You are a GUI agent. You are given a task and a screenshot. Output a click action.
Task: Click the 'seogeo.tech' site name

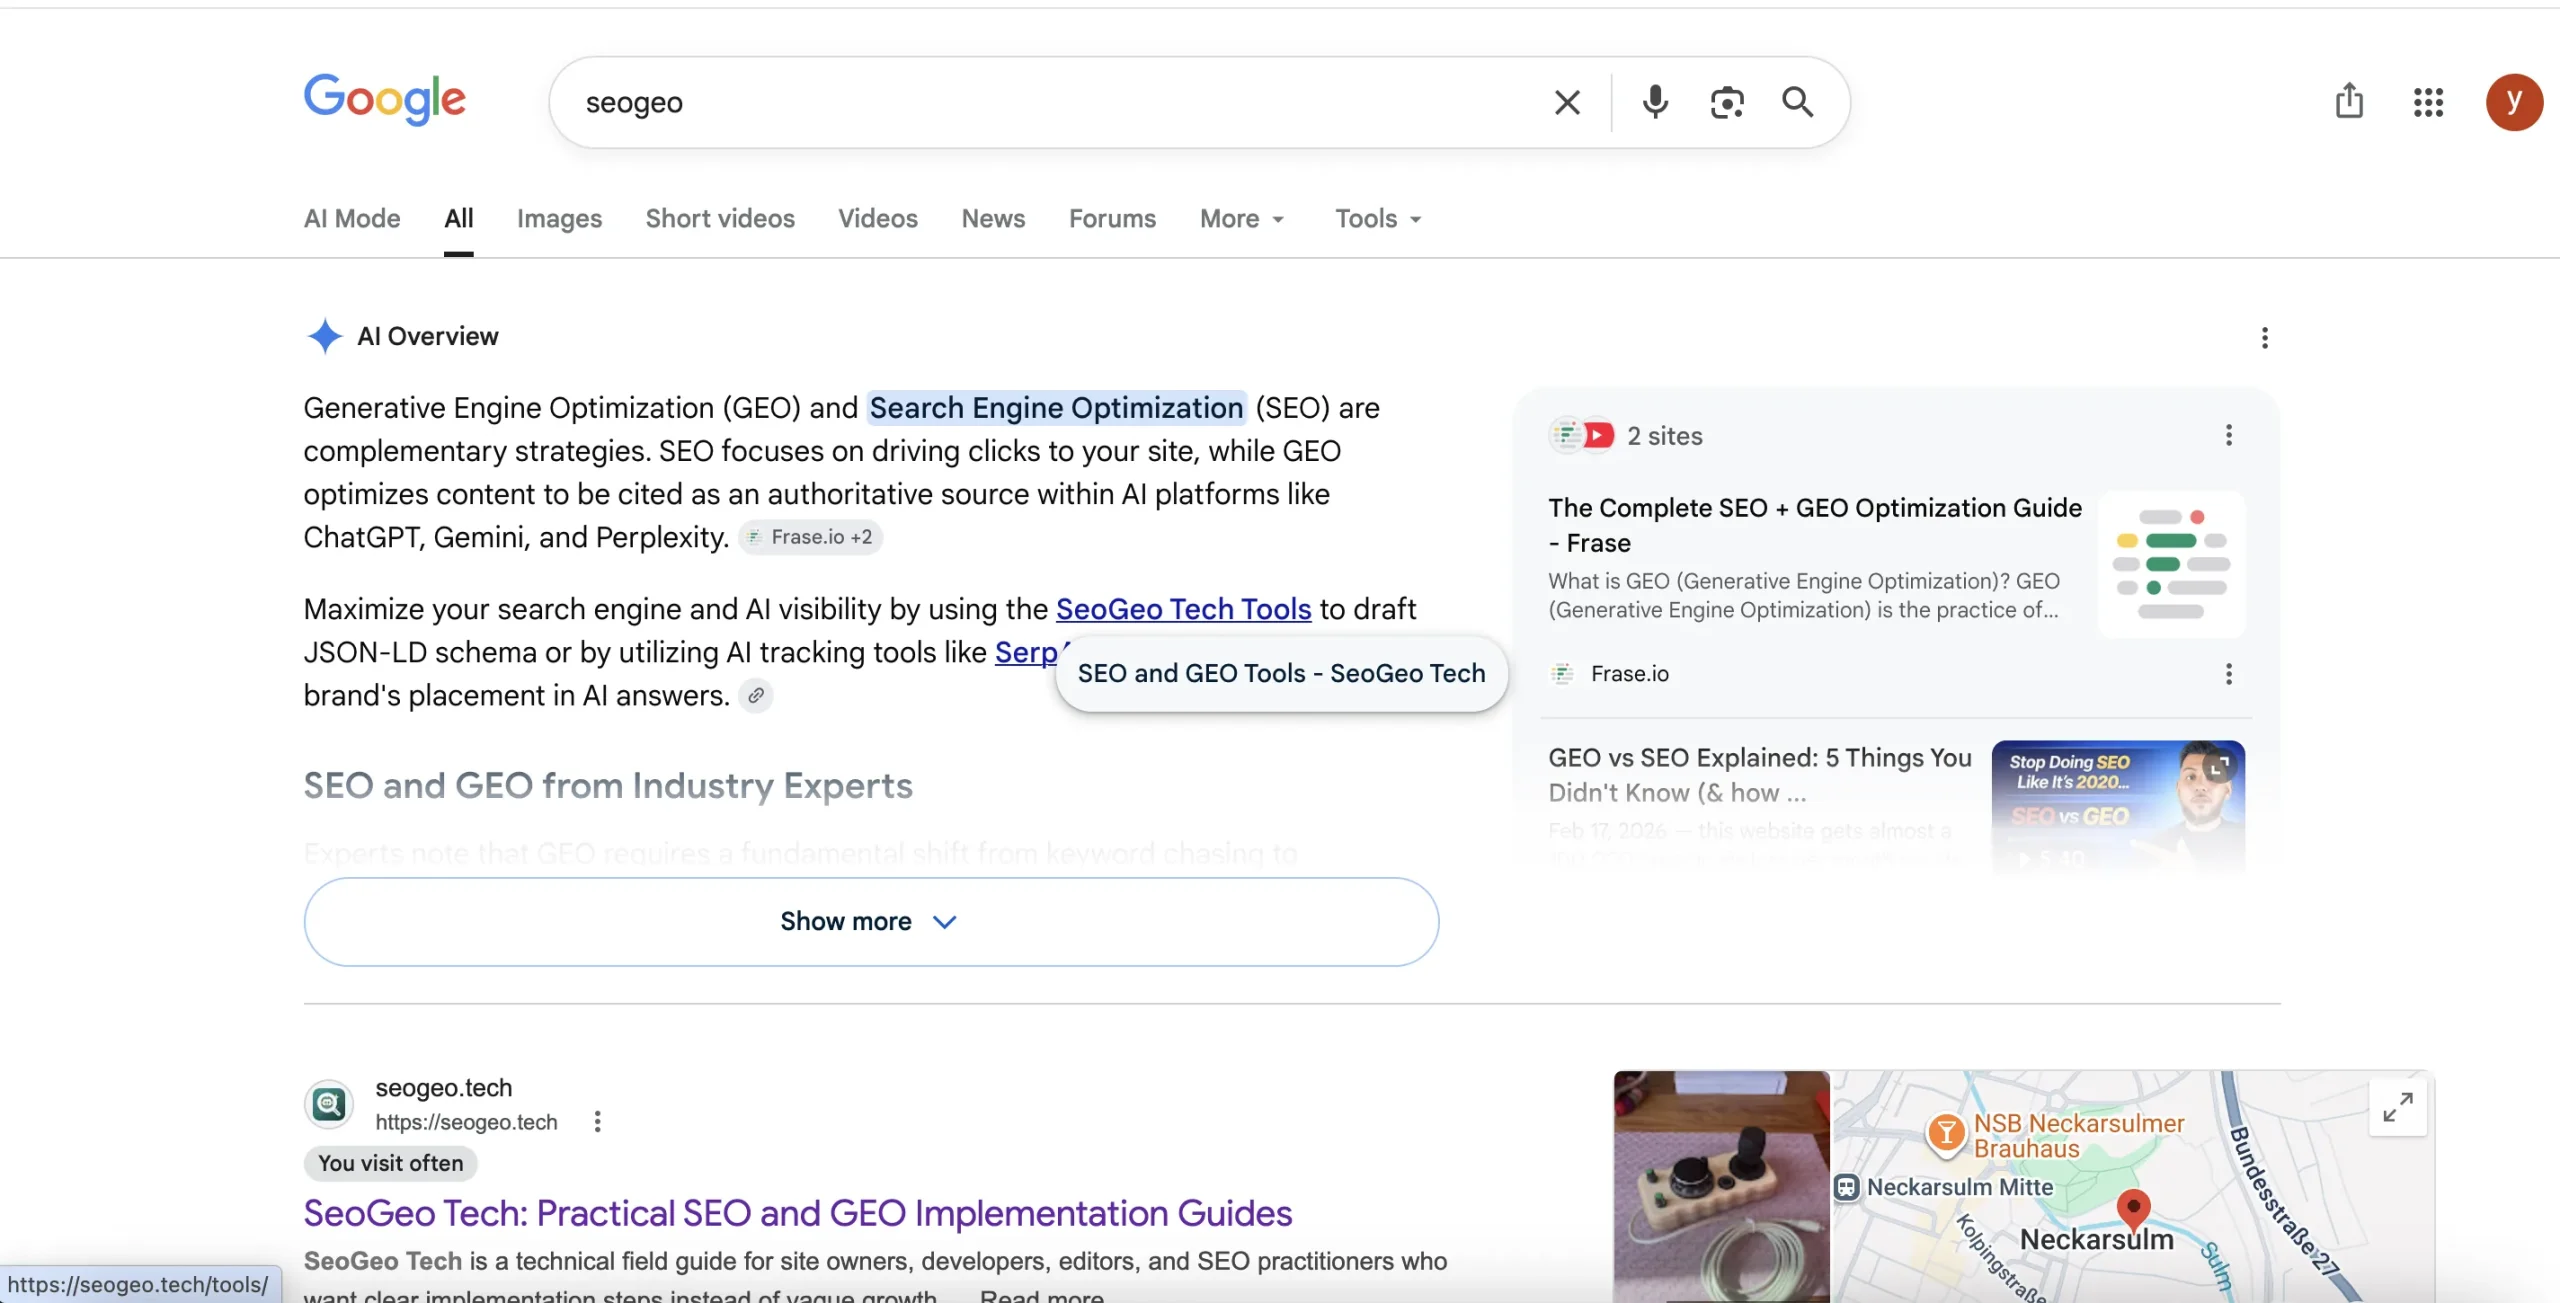443,1088
